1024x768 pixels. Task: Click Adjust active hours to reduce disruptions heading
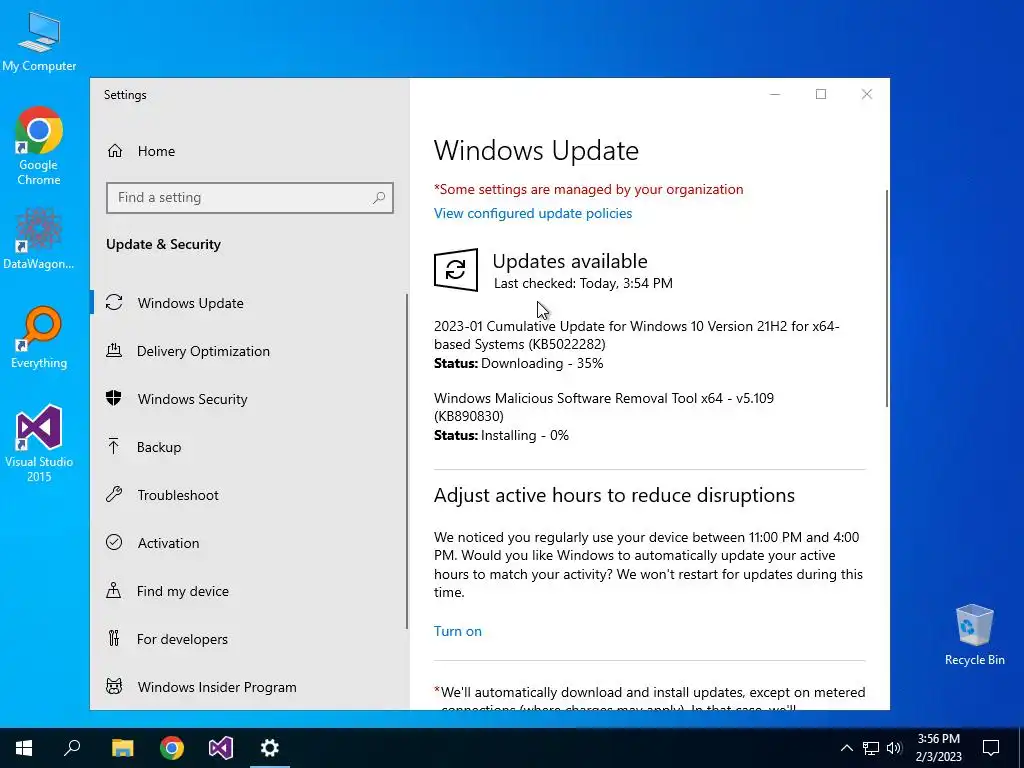click(x=615, y=496)
